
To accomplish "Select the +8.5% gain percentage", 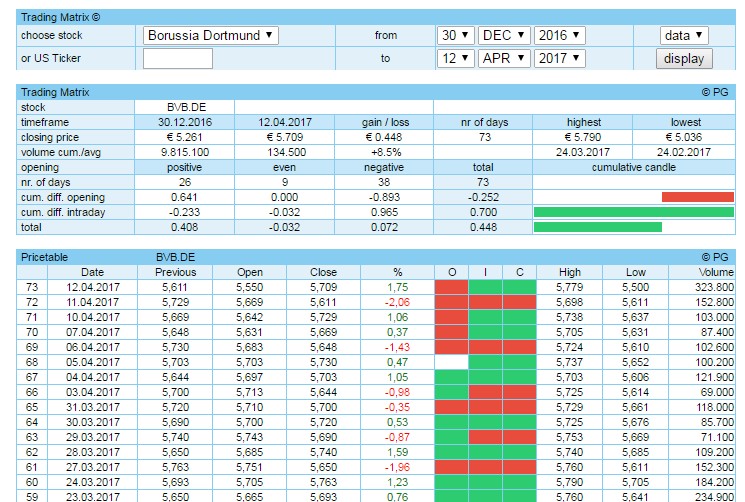I will click(x=386, y=152).
